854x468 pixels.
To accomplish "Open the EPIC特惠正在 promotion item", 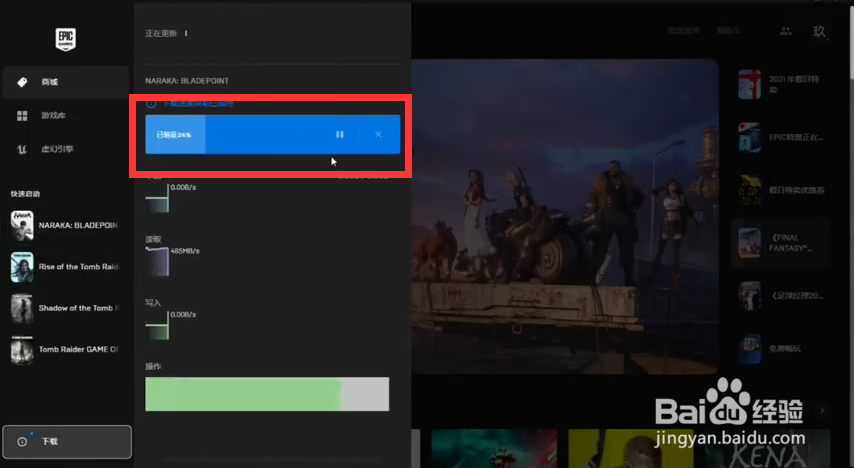I will 782,137.
